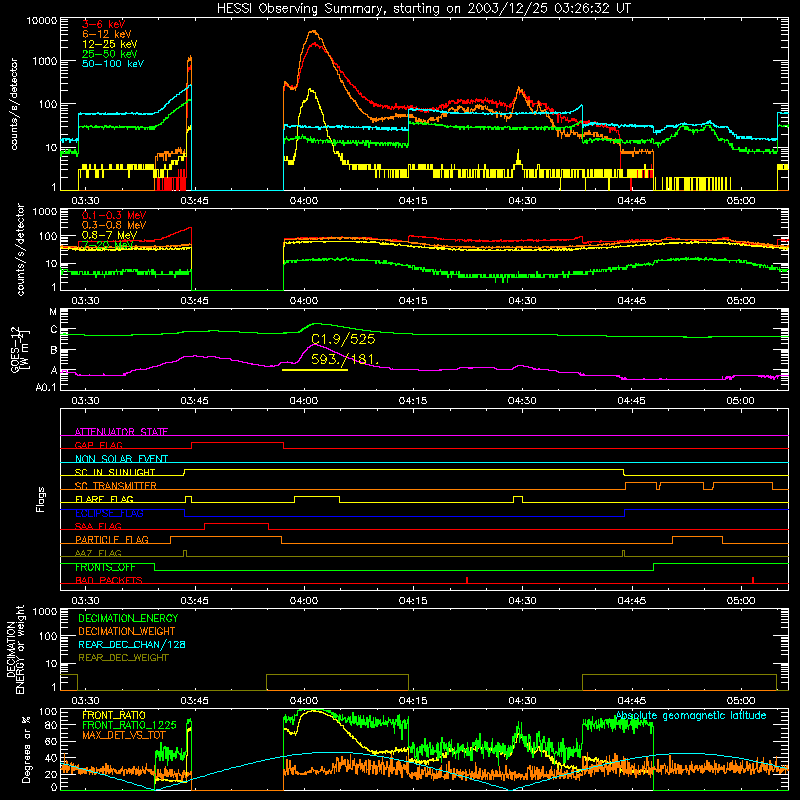Screen dimensions: 800x800
Task: Click the REAR_DEC_CHAN/128 legend label
Action: pyautogui.click(x=132, y=645)
